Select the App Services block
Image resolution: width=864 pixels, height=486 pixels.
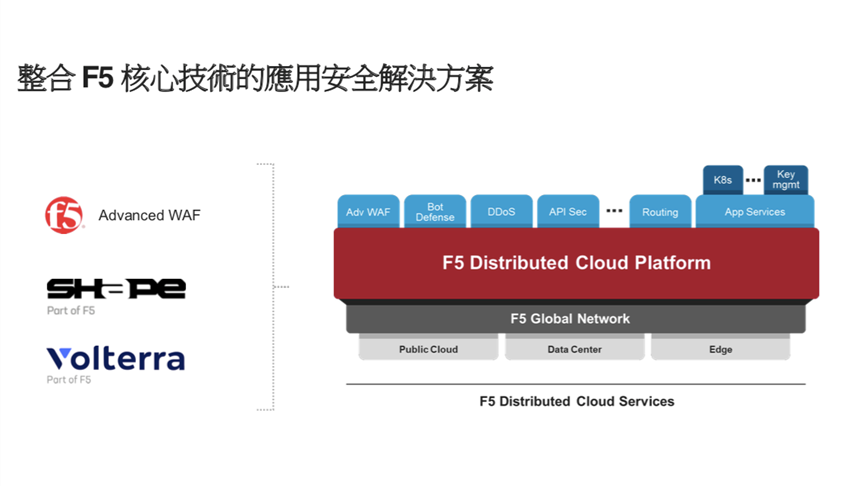[x=755, y=212]
